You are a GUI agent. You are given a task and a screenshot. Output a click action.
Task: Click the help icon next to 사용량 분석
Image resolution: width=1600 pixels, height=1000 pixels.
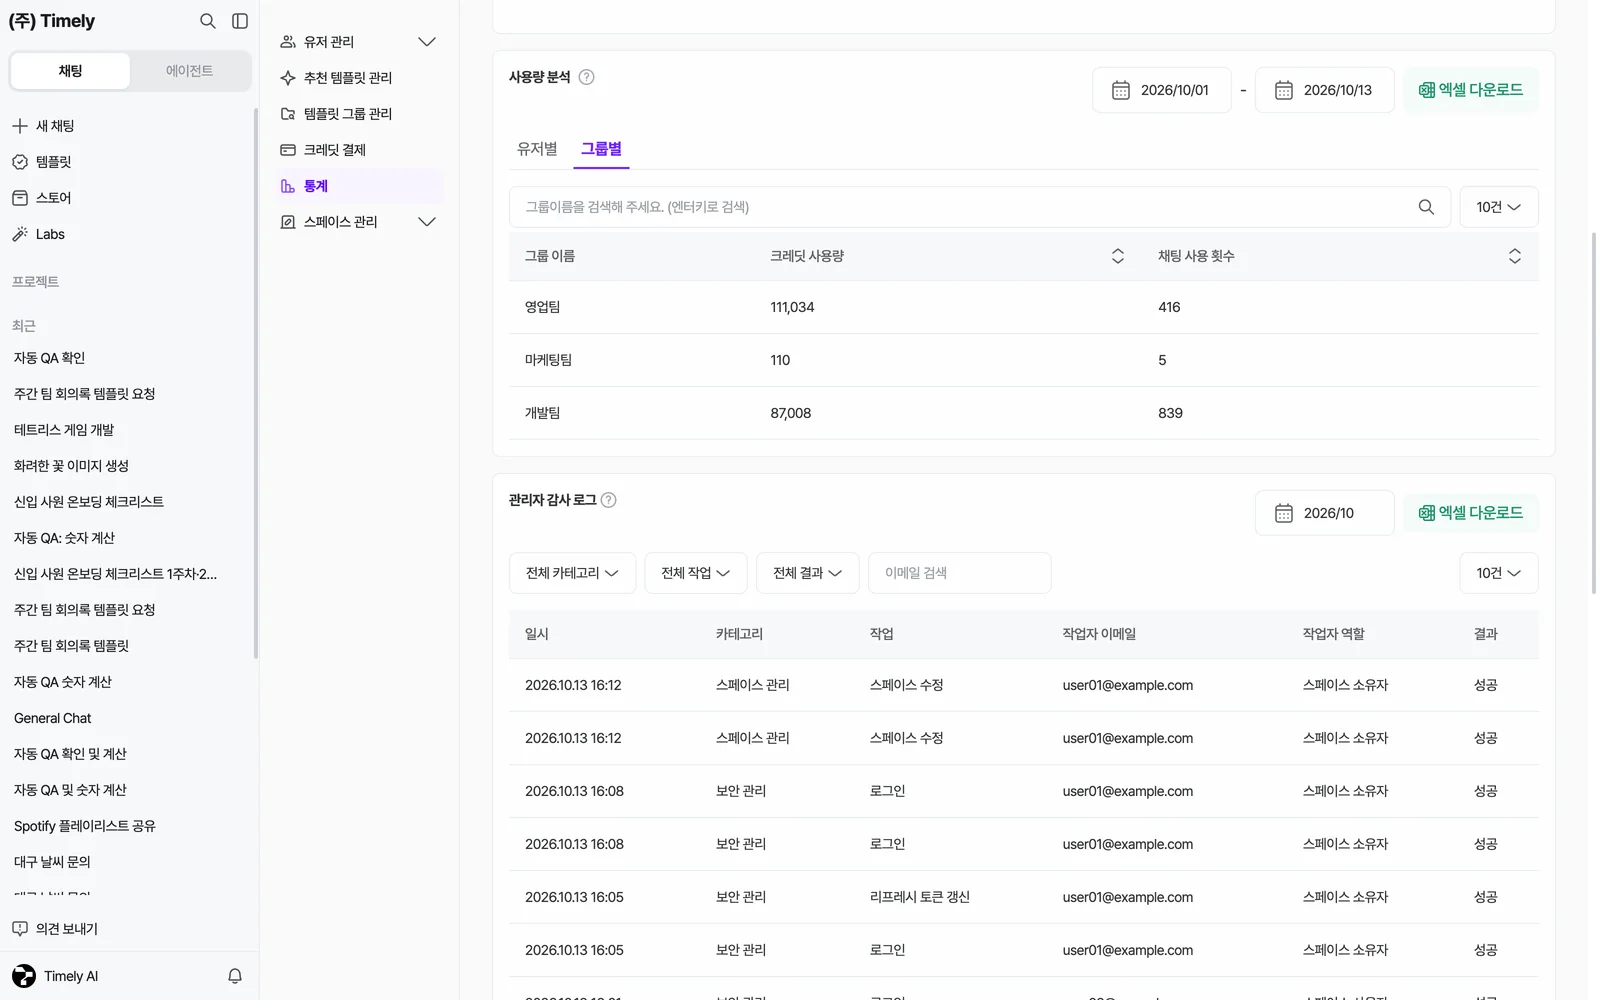coord(587,77)
